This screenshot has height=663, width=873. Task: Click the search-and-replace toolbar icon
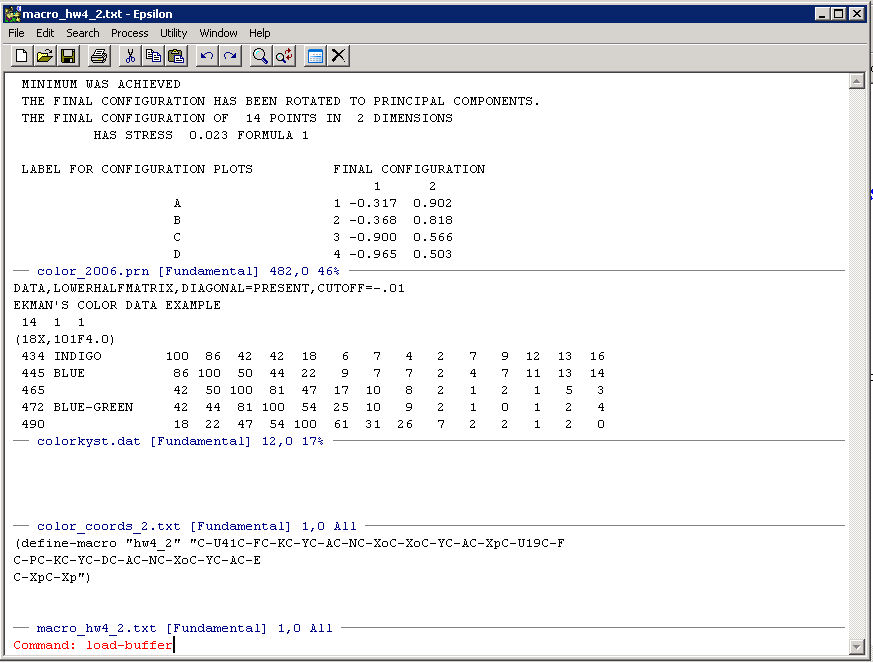[284, 56]
